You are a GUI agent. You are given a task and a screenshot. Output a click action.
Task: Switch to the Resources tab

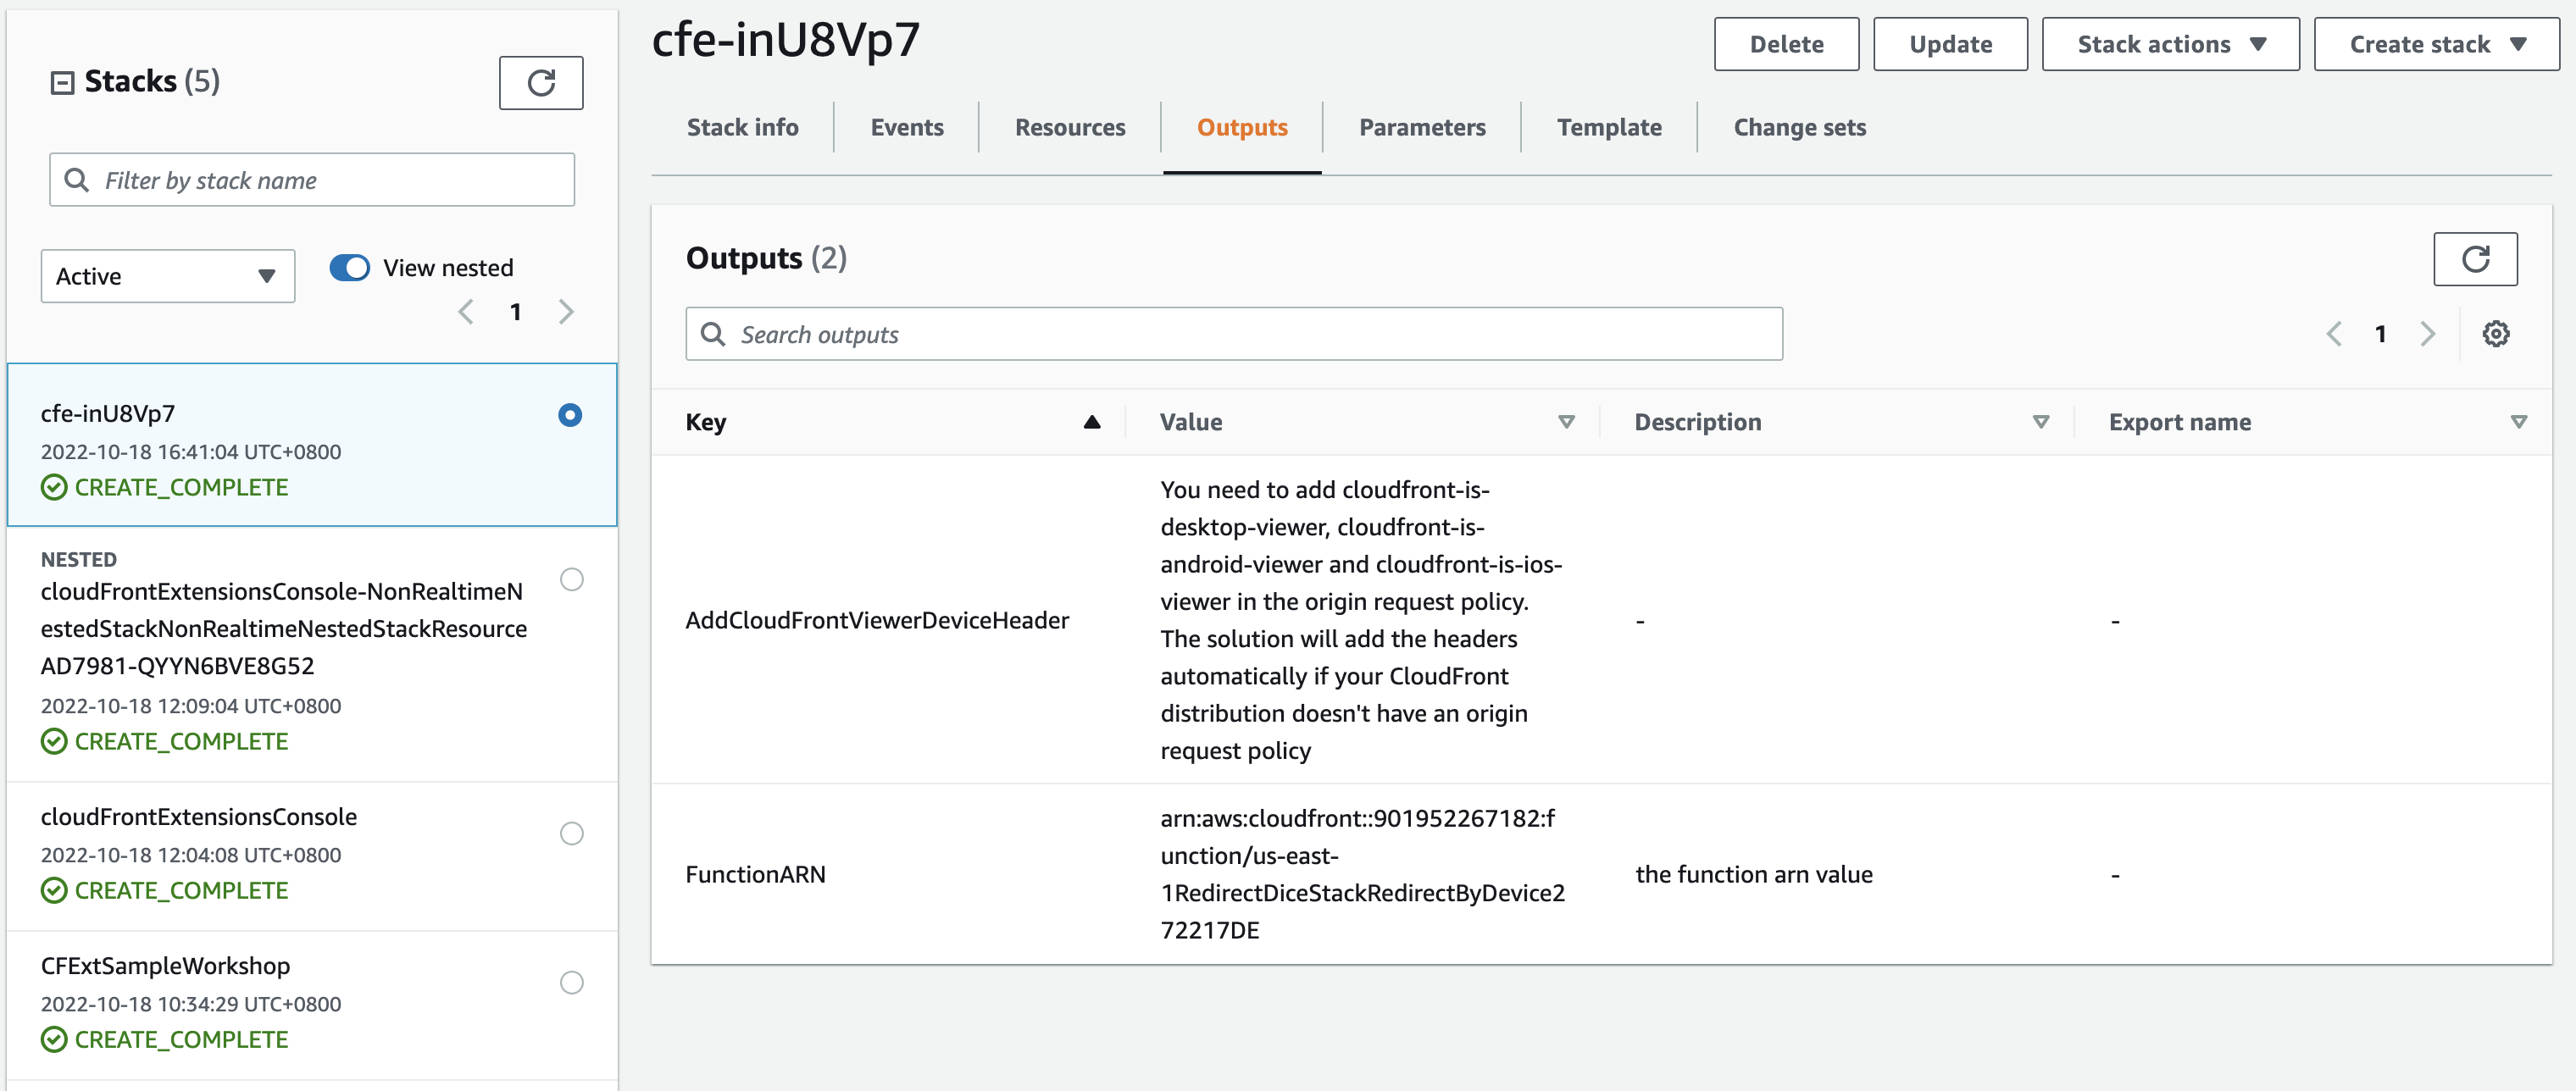[x=1069, y=126]
